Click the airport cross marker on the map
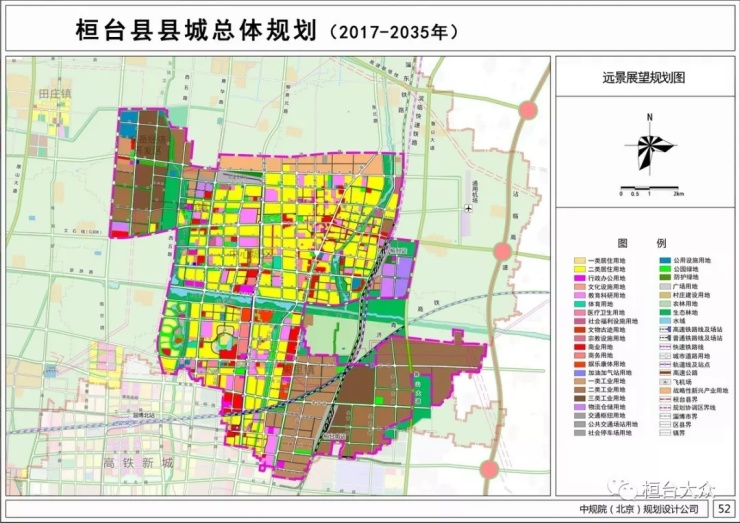This screenshot has width=740, height=523. (469, 208)
